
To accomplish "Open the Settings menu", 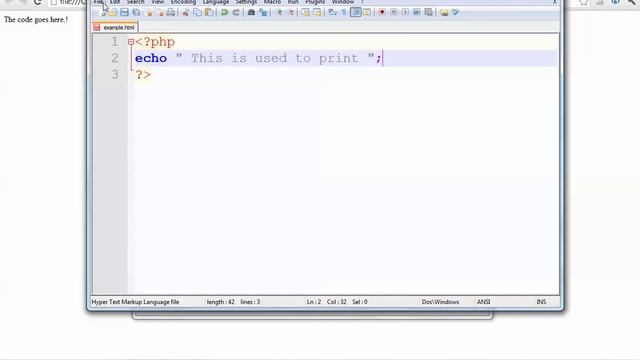I will point(247,2).
